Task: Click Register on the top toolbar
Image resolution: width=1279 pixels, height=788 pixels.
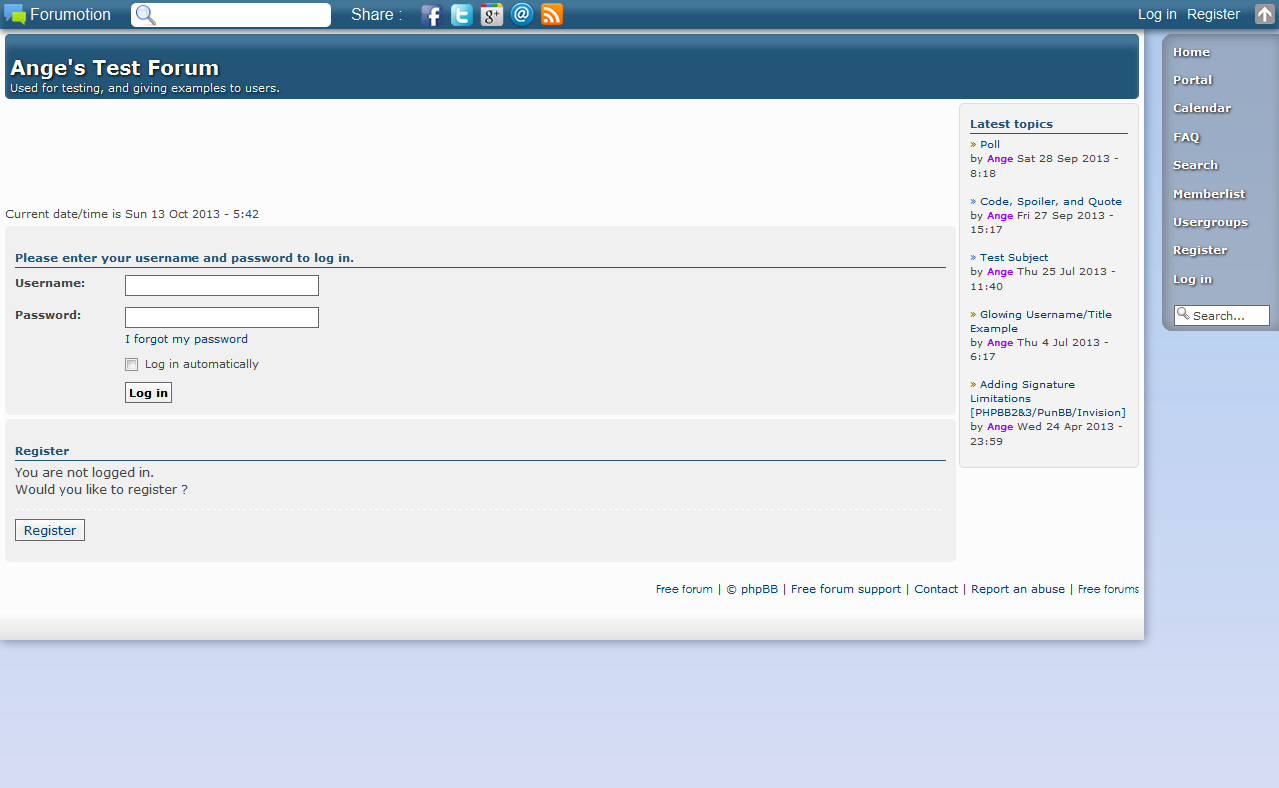Action: [1213, 14]
